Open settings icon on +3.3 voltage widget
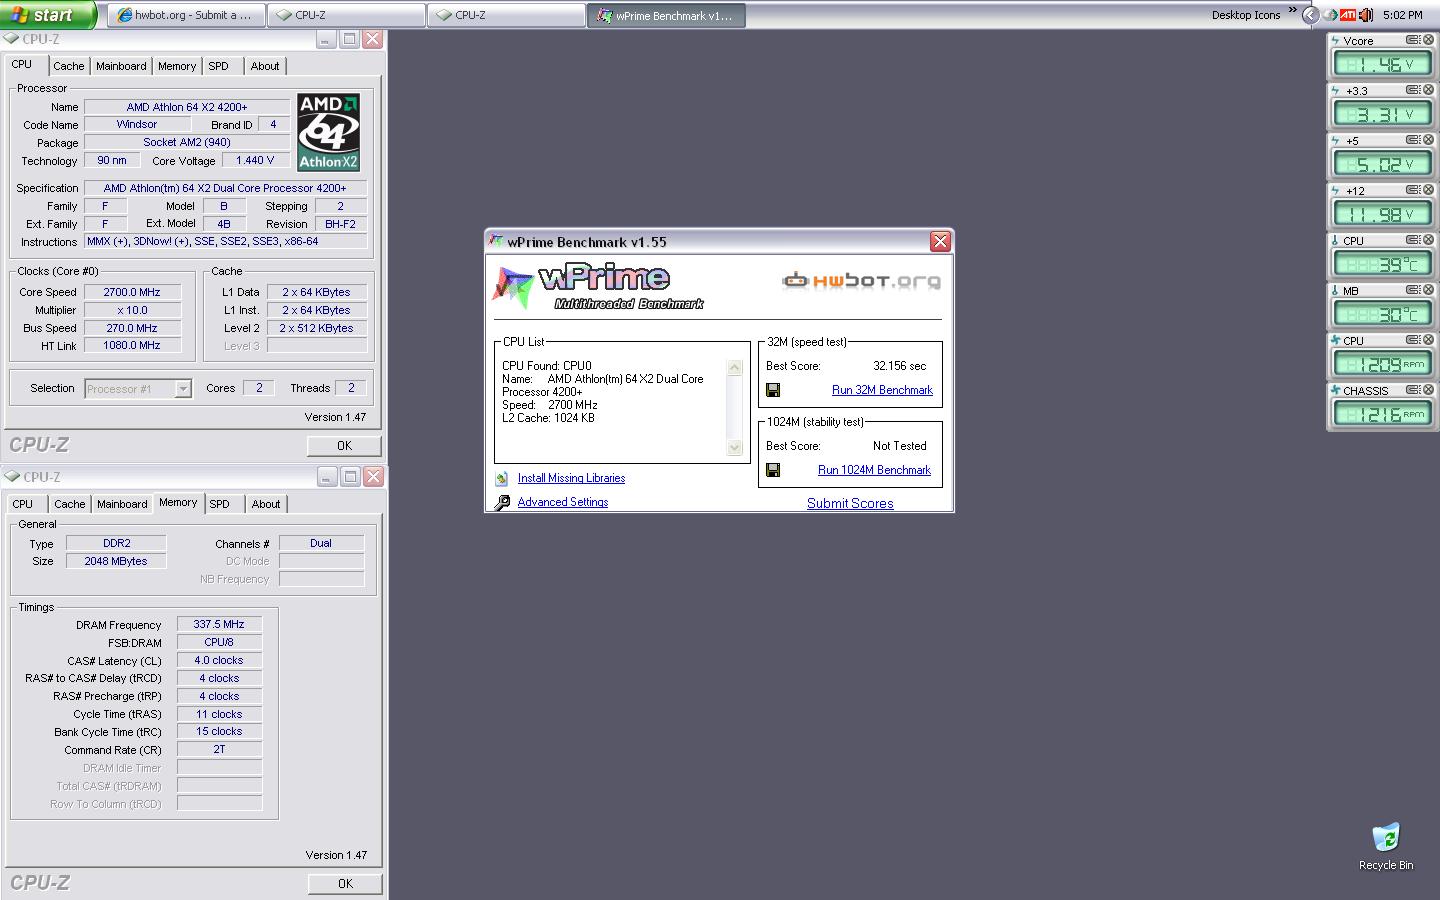1440x900 pixels. (x=1413, y=90)
